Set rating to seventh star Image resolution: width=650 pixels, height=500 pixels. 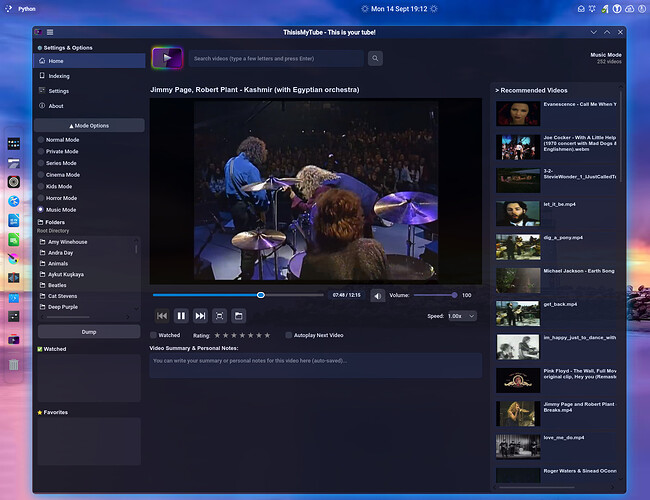(267, 335)
